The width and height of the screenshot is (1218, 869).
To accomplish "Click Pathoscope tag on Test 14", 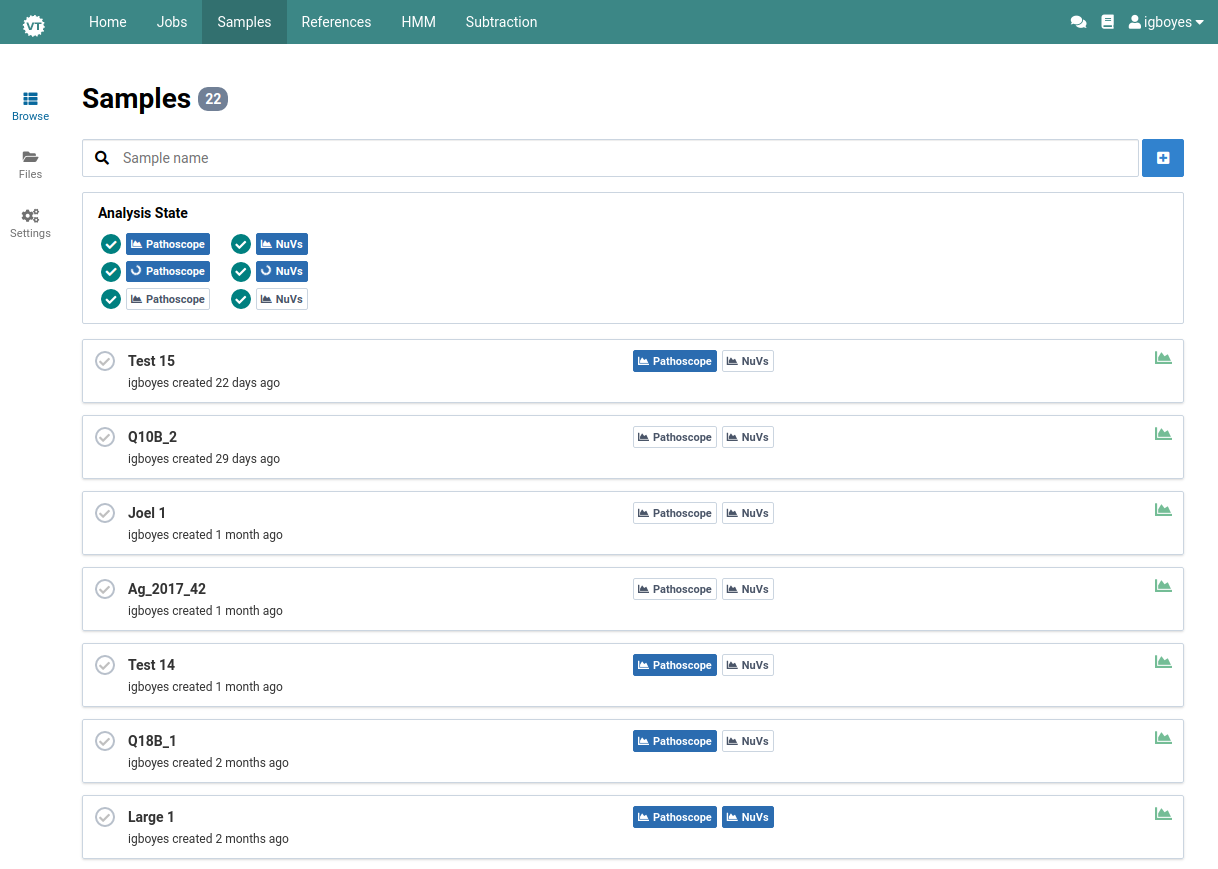I will point(674,665).
